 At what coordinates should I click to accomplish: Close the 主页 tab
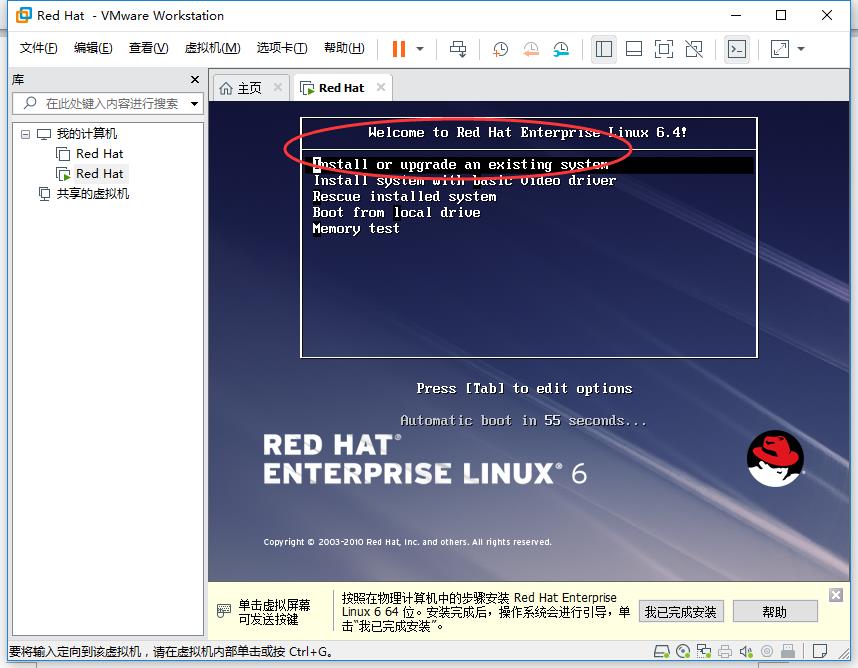click(x=278, y=87)
